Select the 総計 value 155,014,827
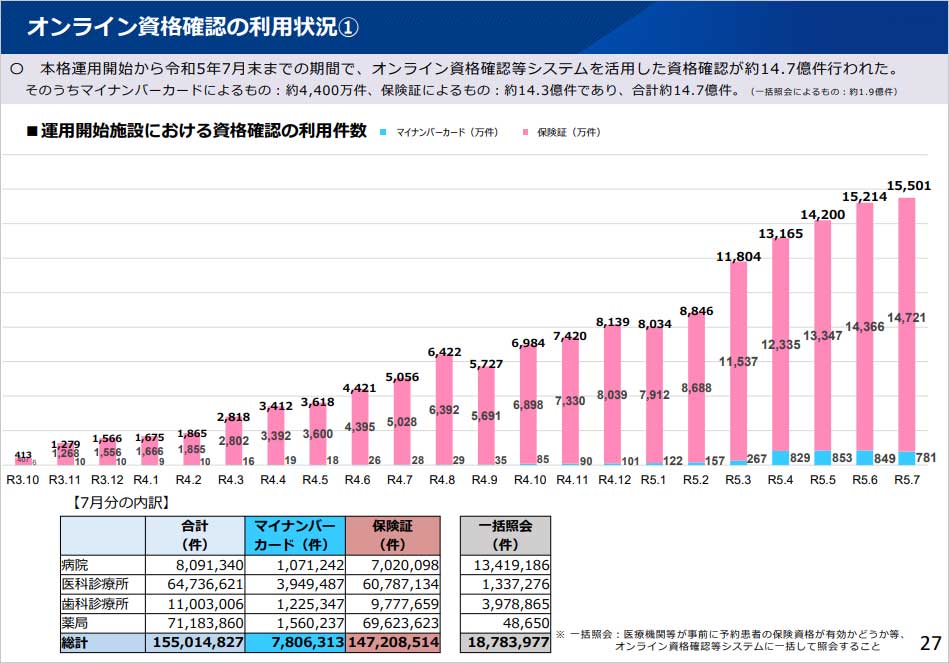 pyautogui.click(x=195, y=642)
